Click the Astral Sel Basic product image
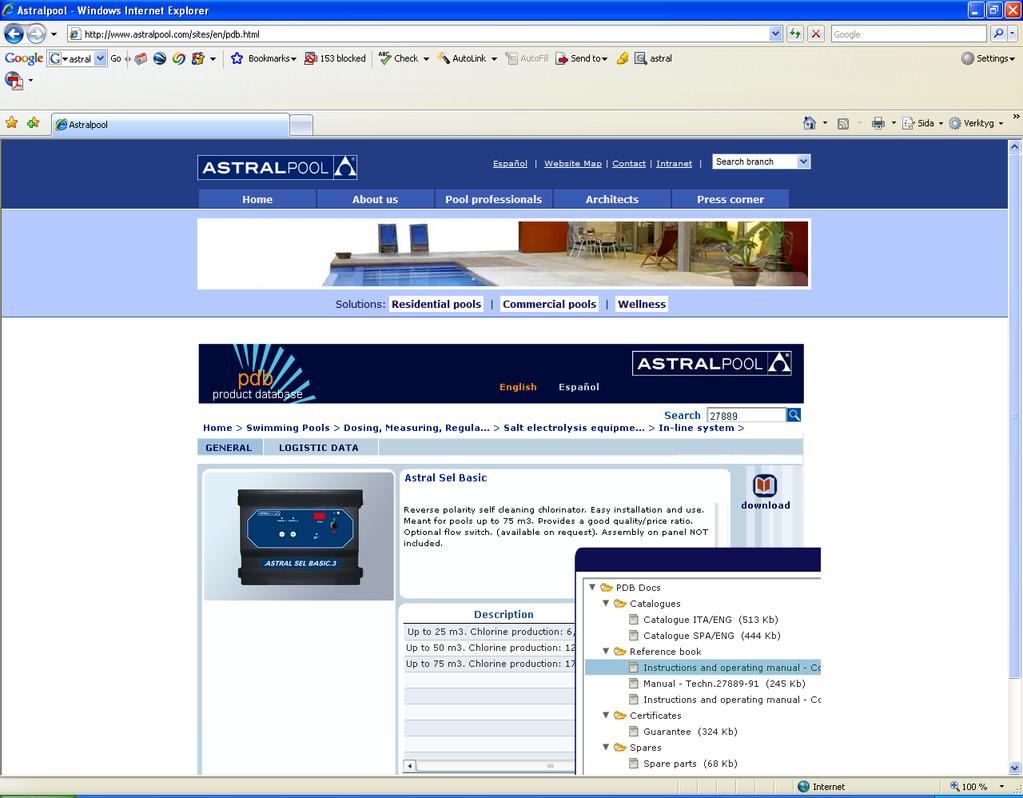This screenshot has width=1023, height=798. pos(299,536)
